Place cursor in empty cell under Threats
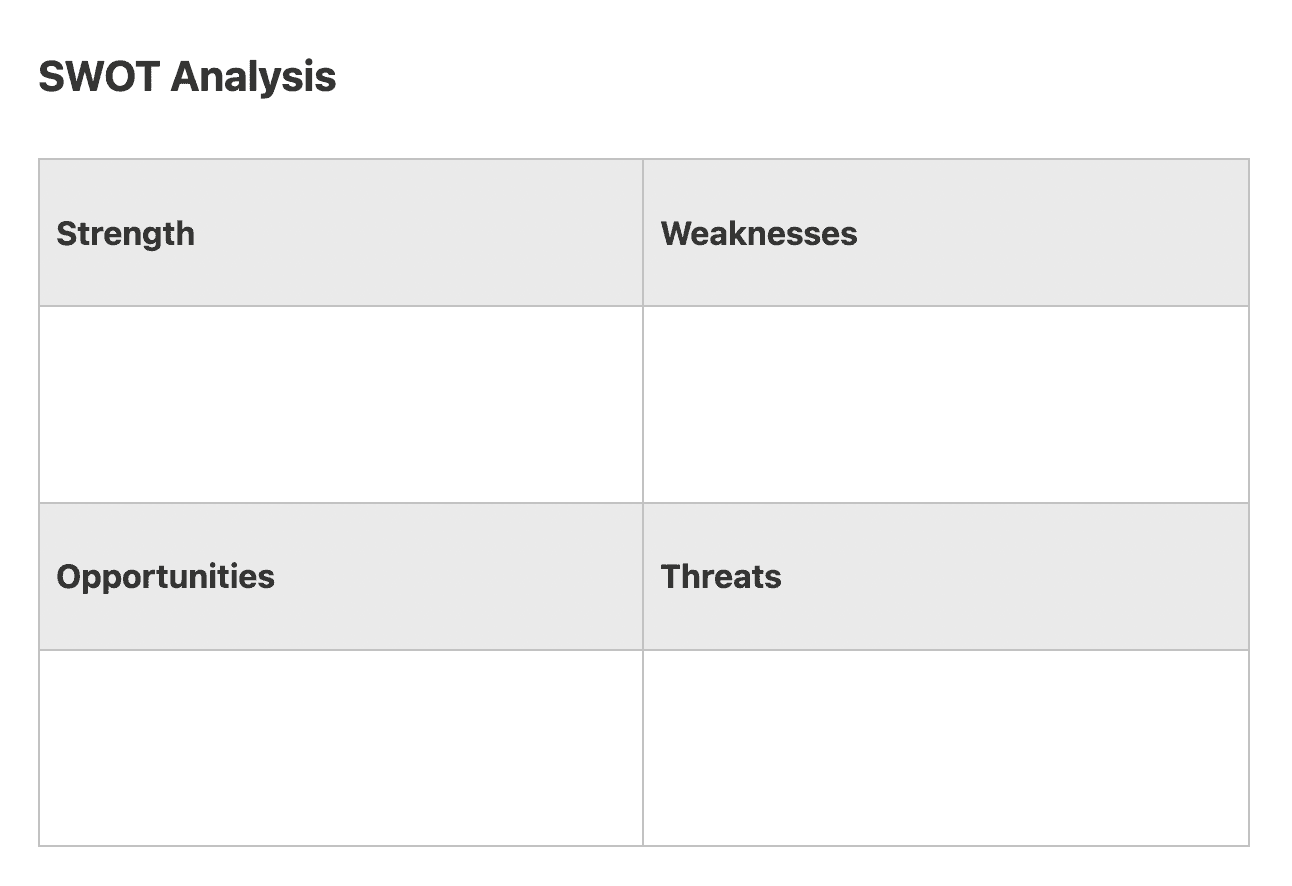Screen dimensions: 1292x886 pos(945,748)
